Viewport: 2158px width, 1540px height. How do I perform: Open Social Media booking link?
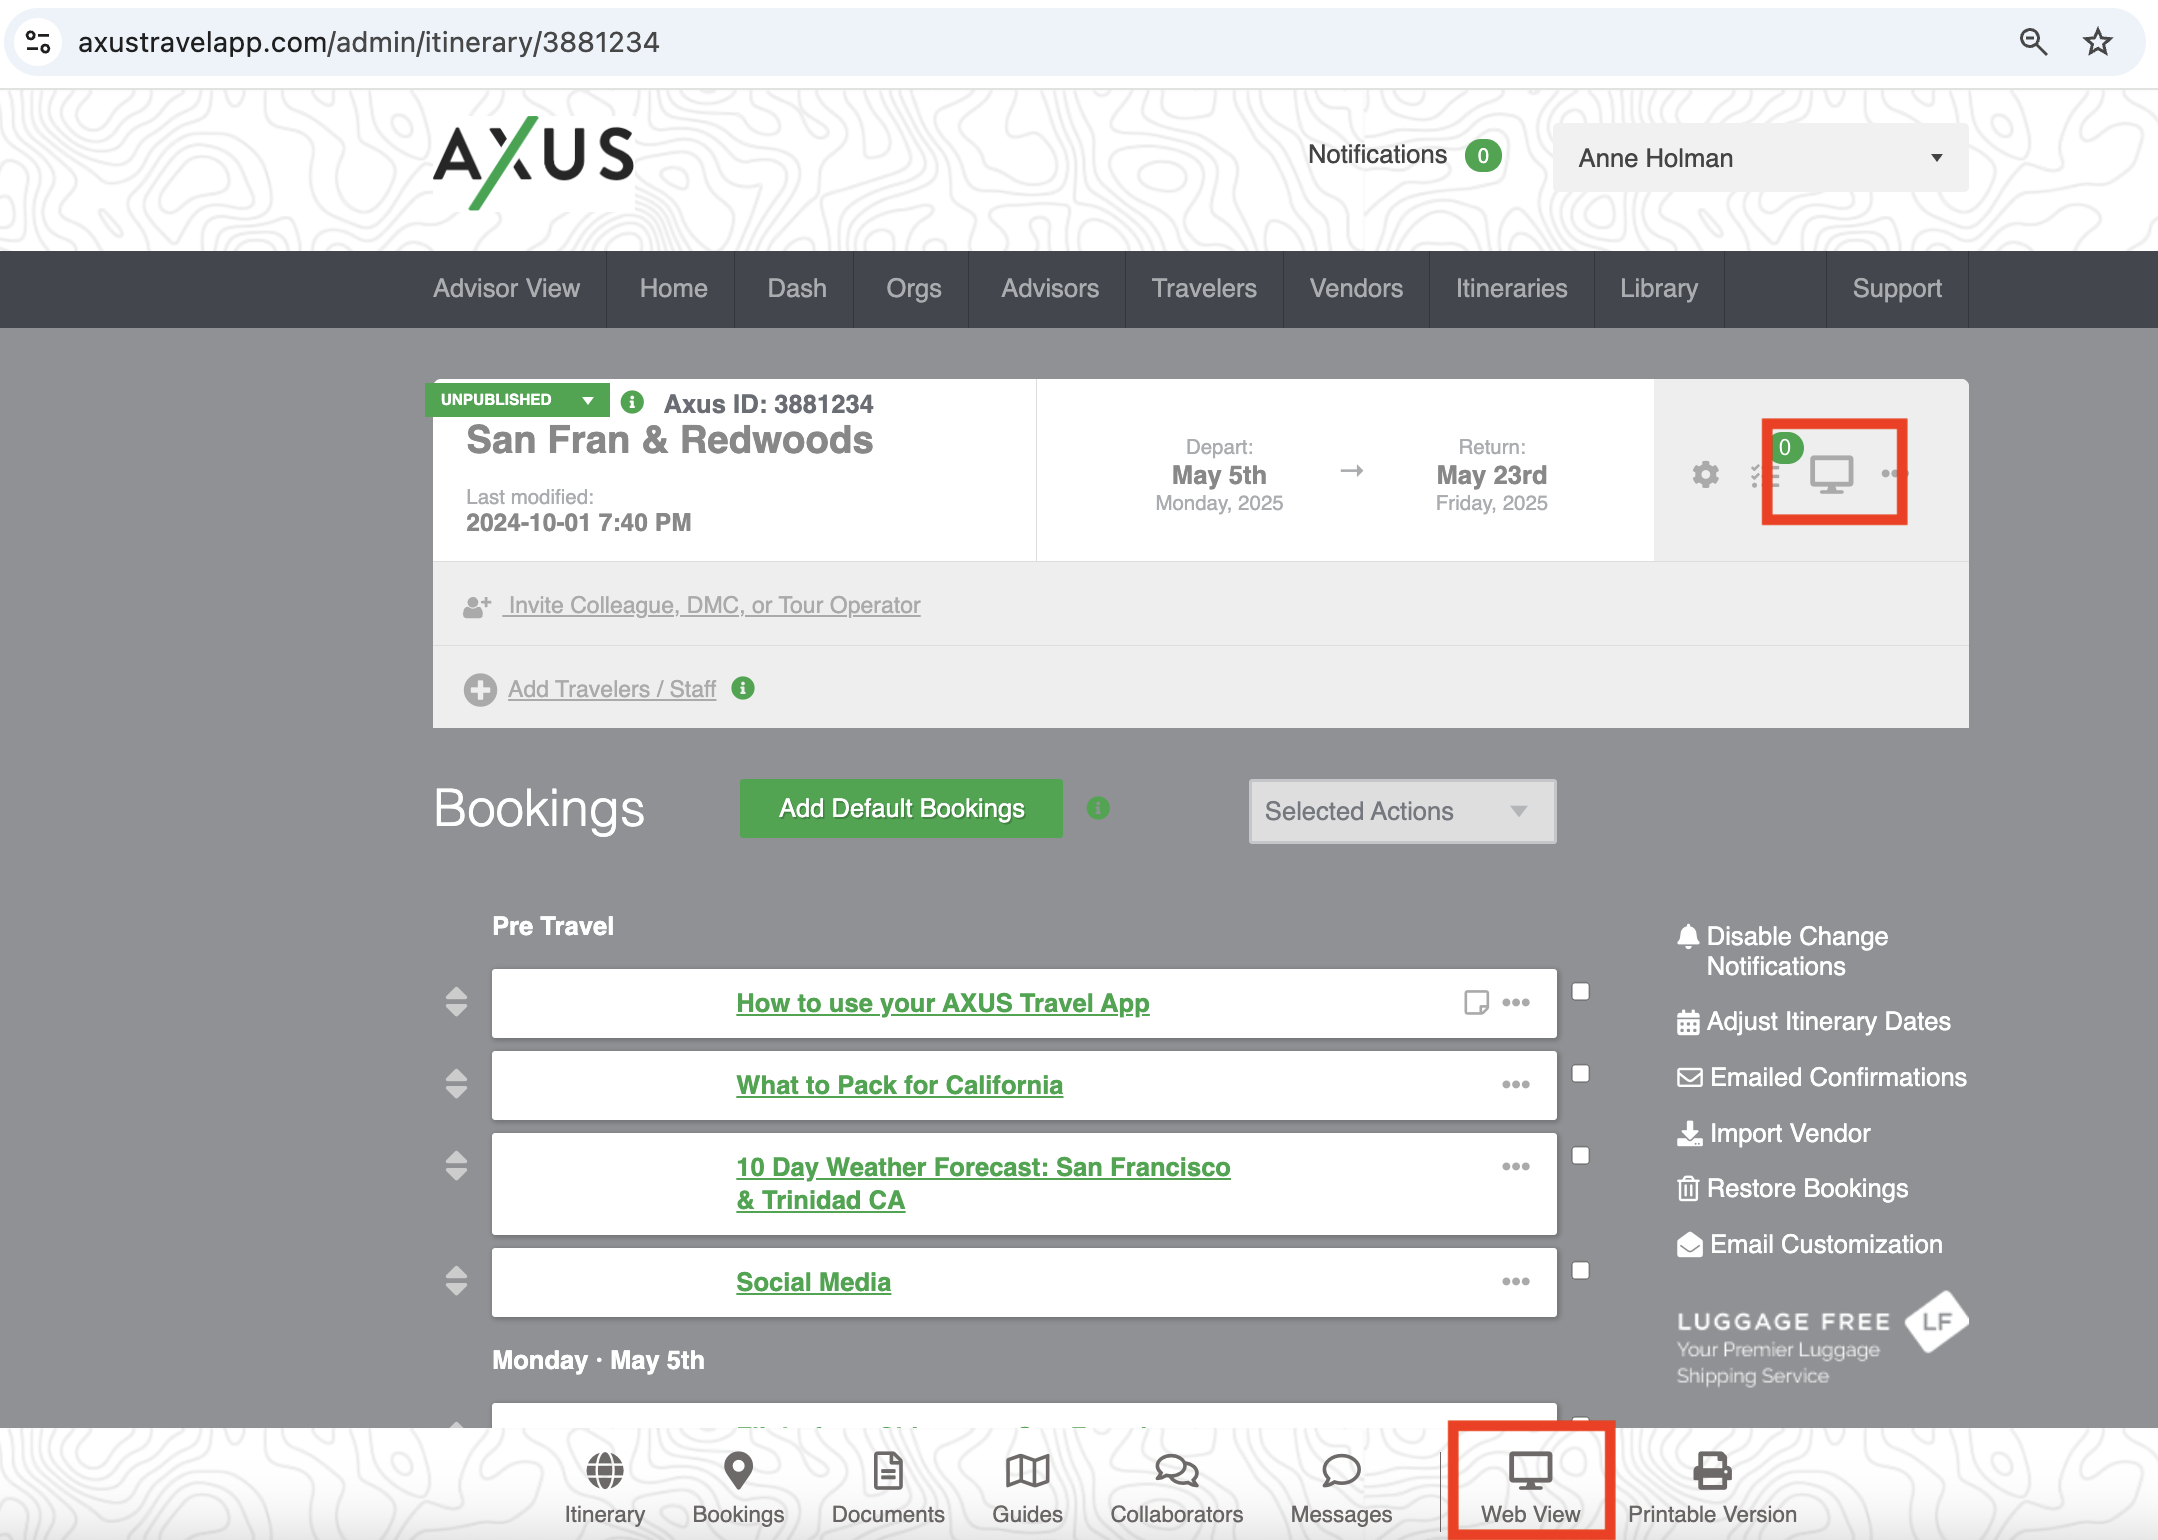point(813,1282)
